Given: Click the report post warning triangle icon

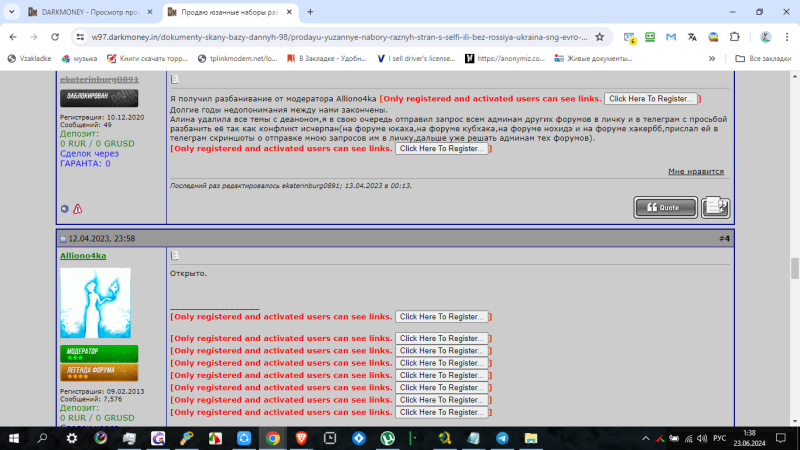Looking at the screenshot, I should click(x=78, y=209).
